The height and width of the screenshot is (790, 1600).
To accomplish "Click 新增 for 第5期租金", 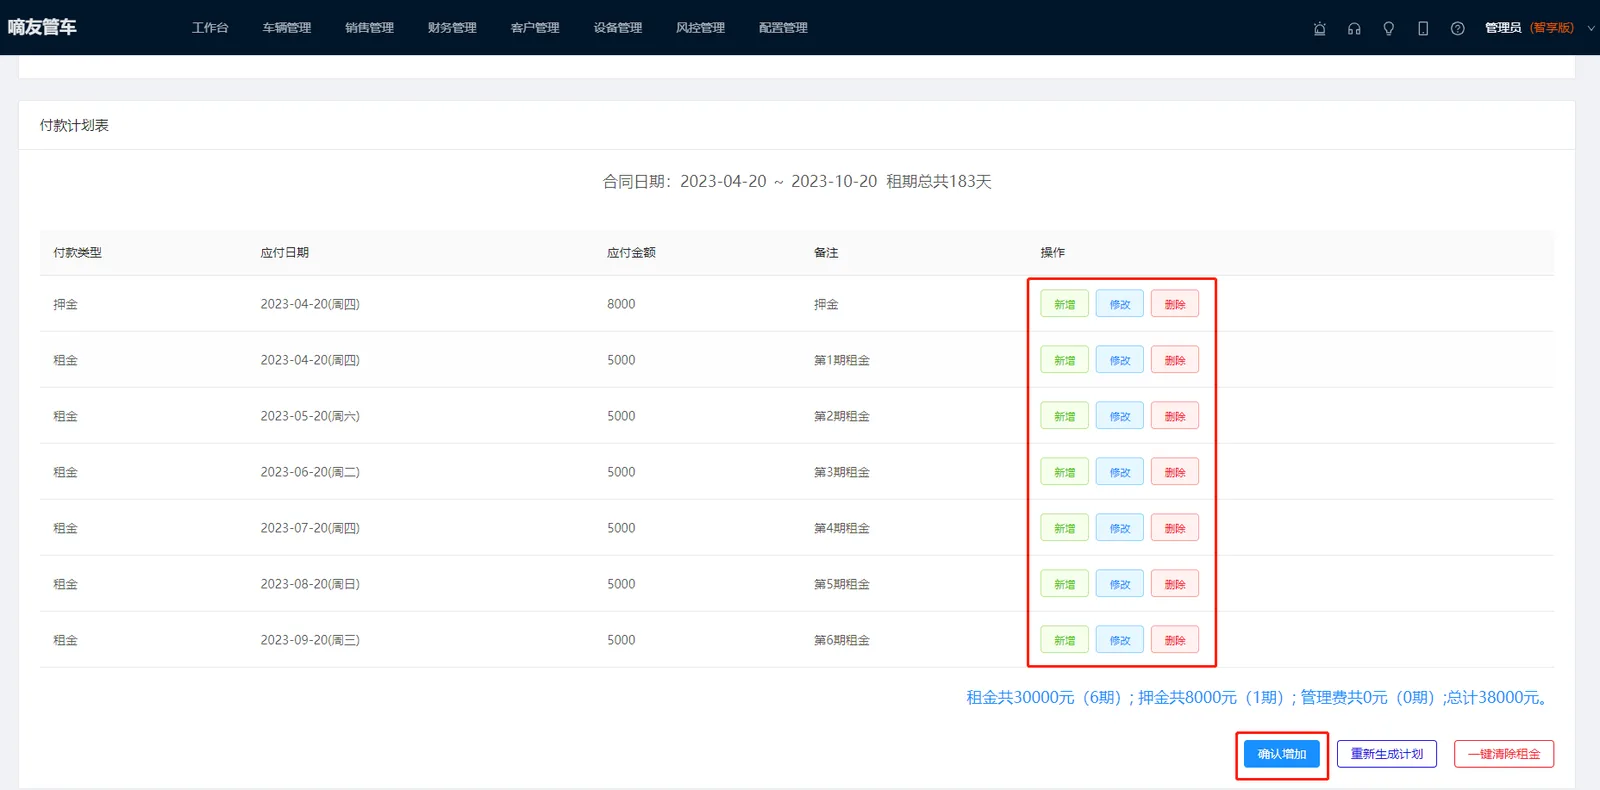I will click(1065, 584).
